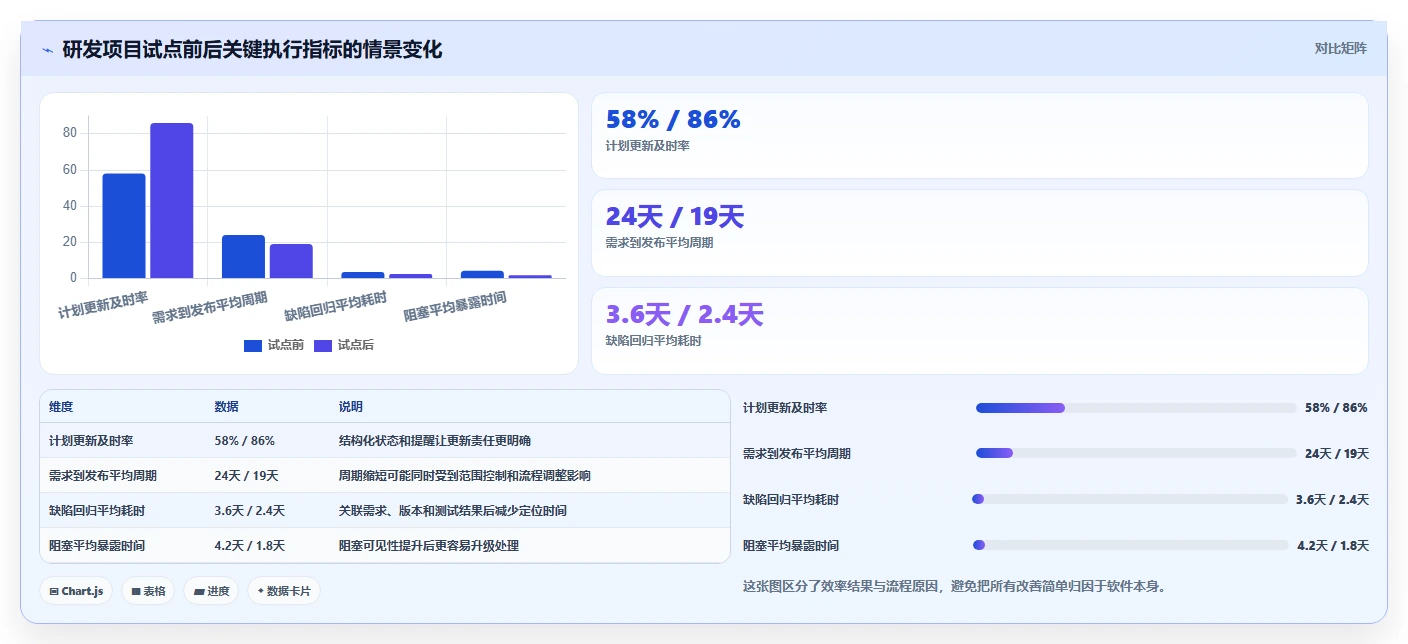This screenshot has height=644, width=1408.
Task: Click the icon inside Chart.js chip
Action: tap(54, 592)
